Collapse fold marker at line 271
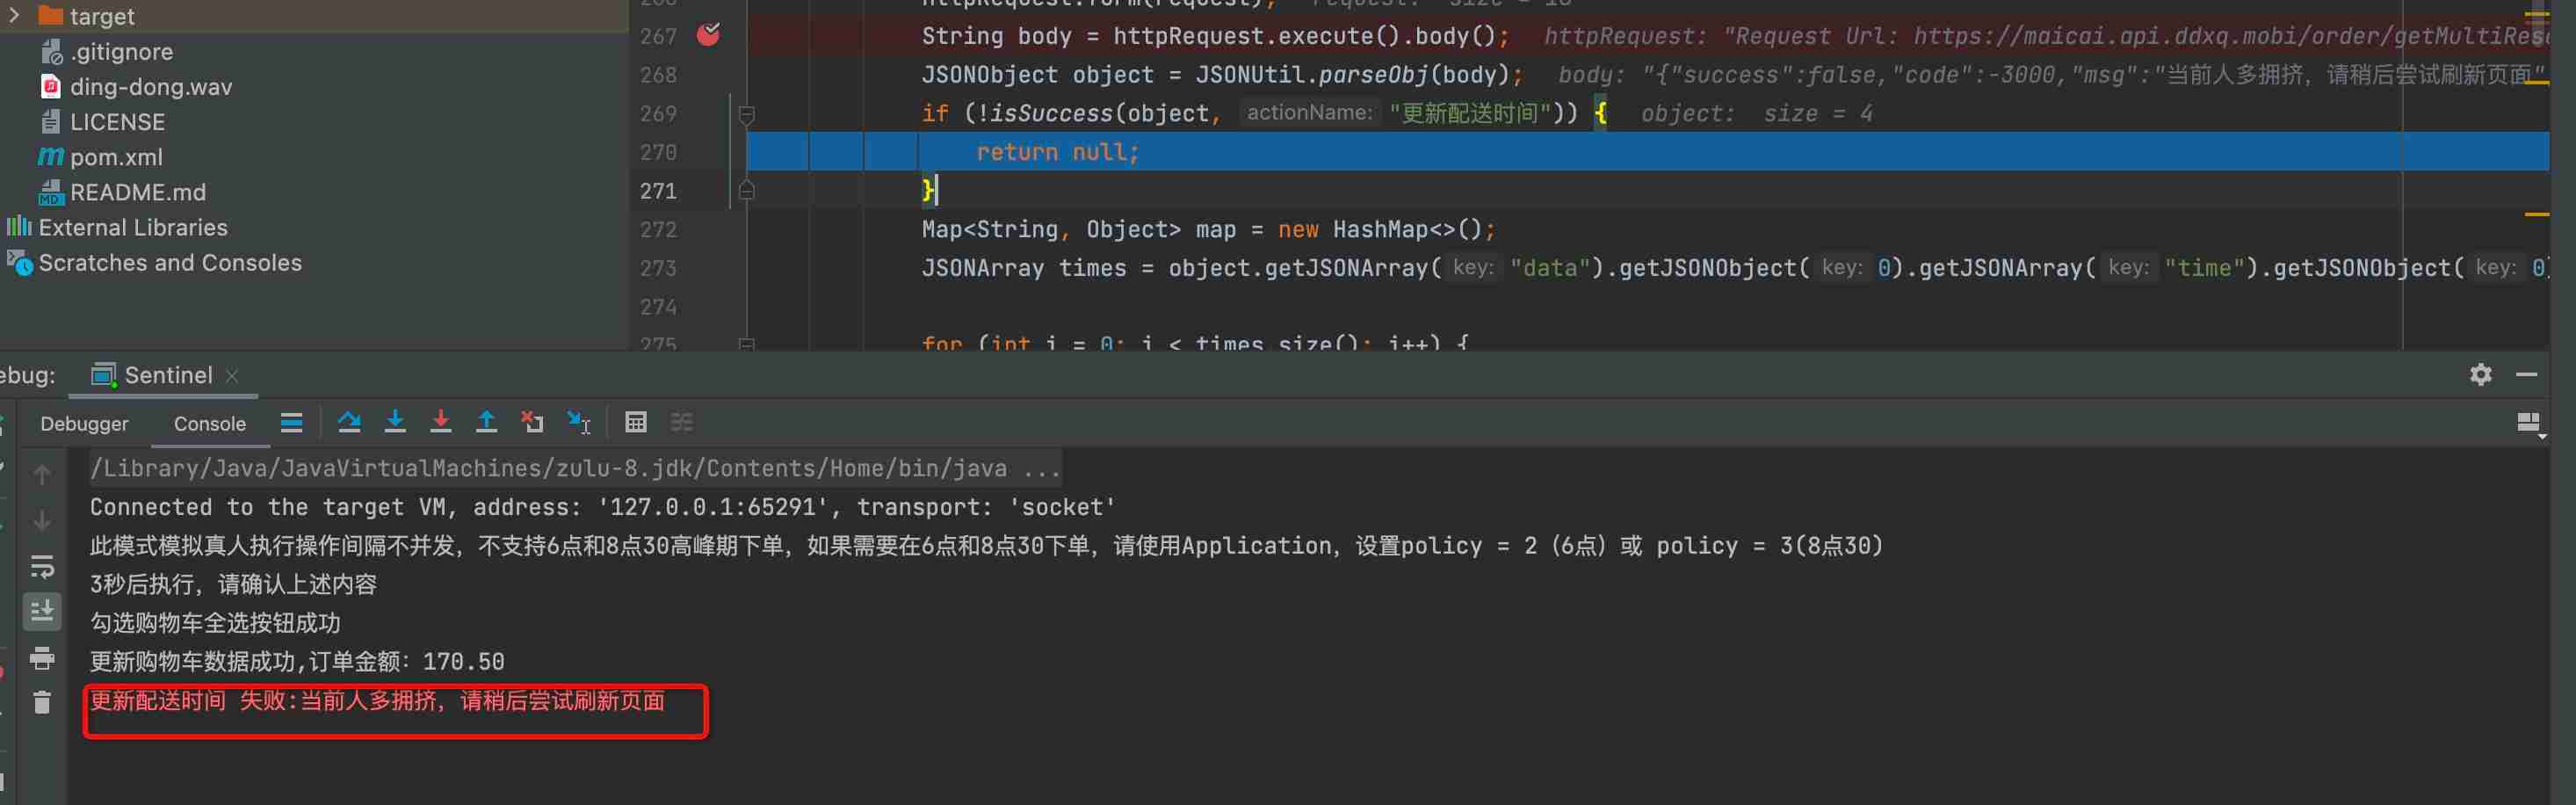Image resolution: width=2576 pixels, height=805 pixels. (746, 190)
